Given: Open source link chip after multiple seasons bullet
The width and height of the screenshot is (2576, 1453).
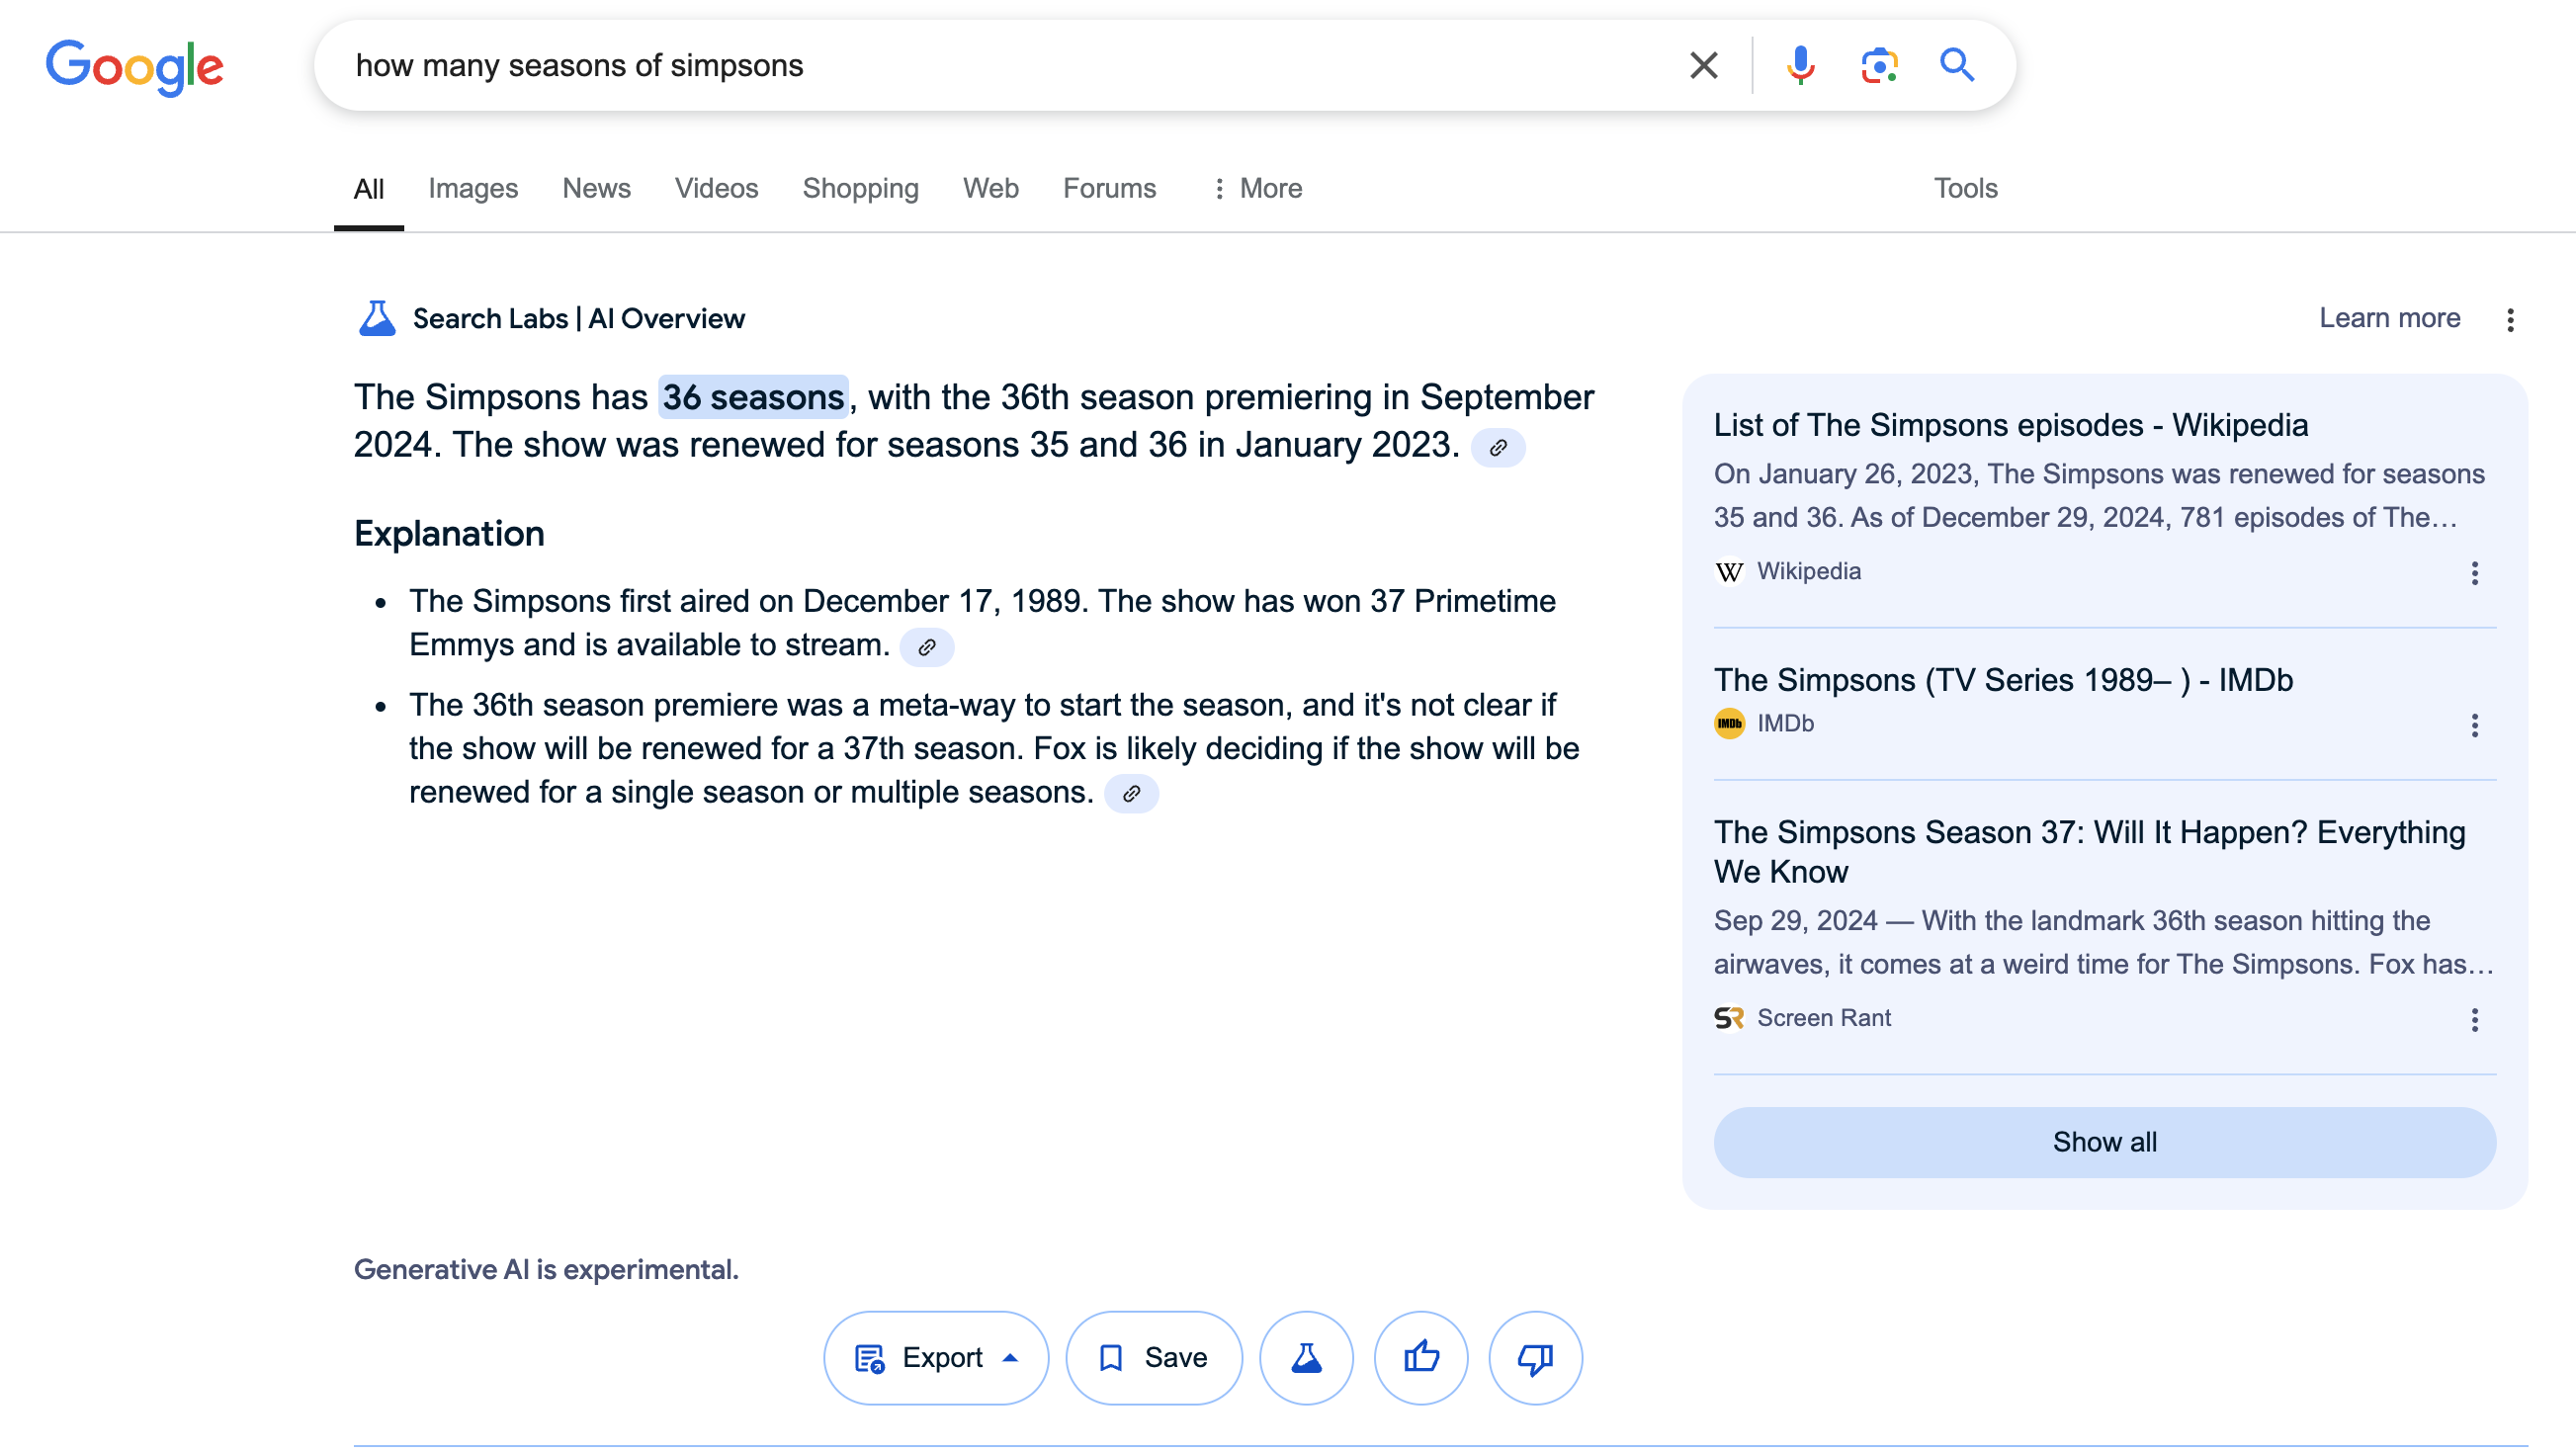Looking at the screenshot, I should (x=1130, y=794).
